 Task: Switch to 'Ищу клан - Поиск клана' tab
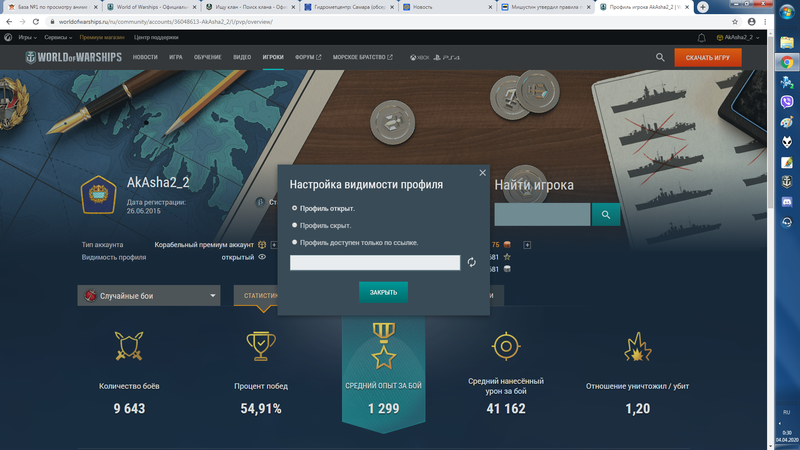[x=249, y=7]
